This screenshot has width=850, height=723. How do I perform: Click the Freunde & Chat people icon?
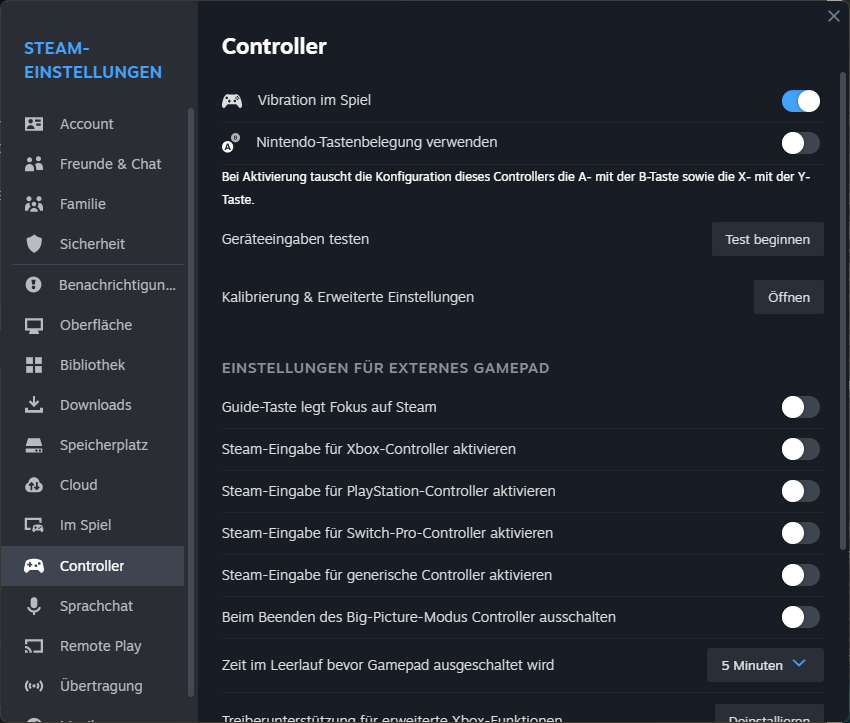pos(34,164)
